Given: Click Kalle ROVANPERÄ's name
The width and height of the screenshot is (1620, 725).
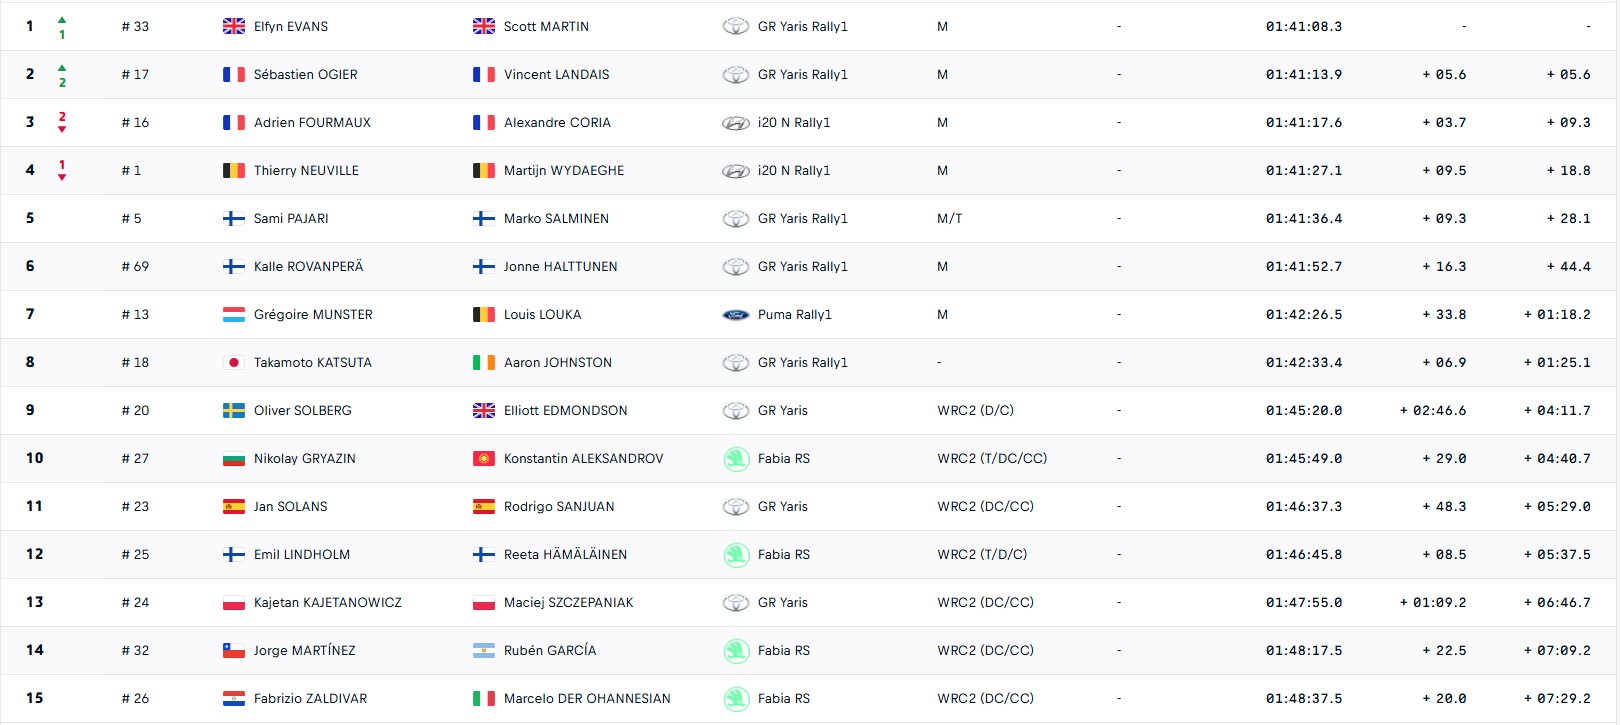Looking at the screenshot, I should pyautogui.click(x=308, y=267).
